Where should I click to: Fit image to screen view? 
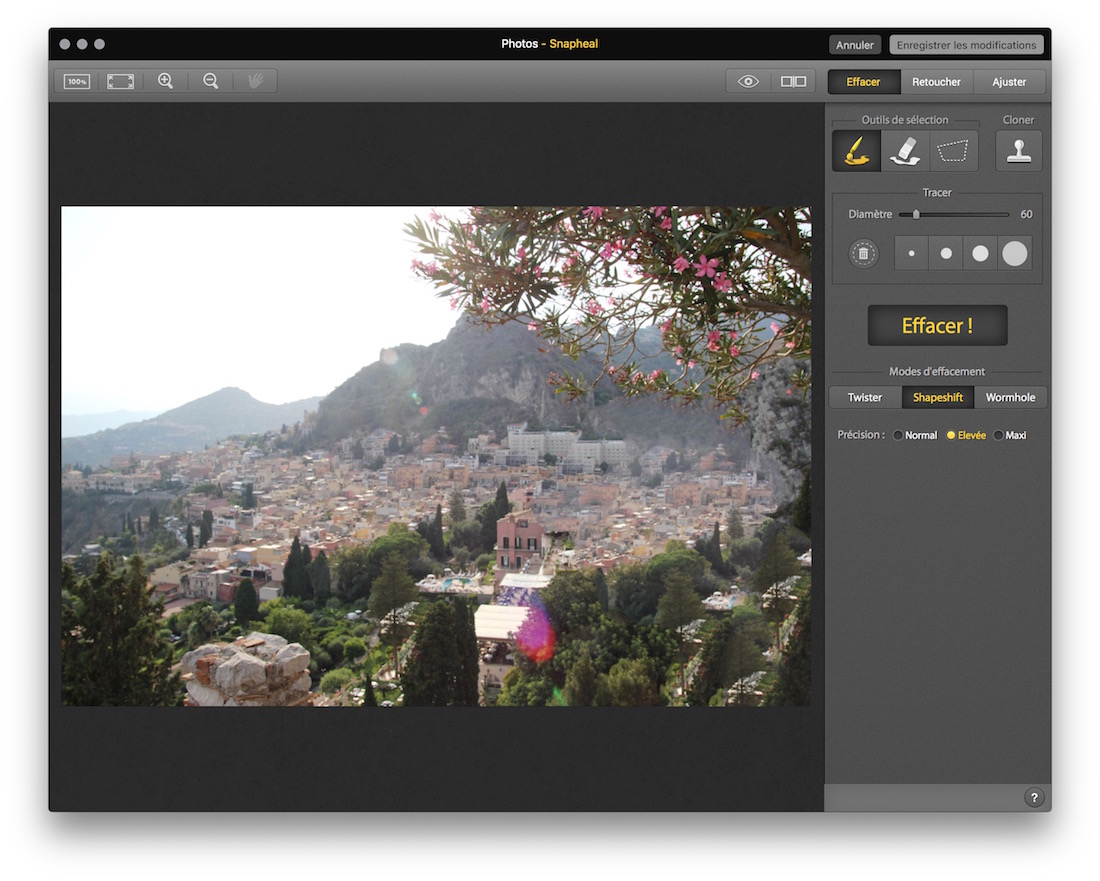(121, 81)
